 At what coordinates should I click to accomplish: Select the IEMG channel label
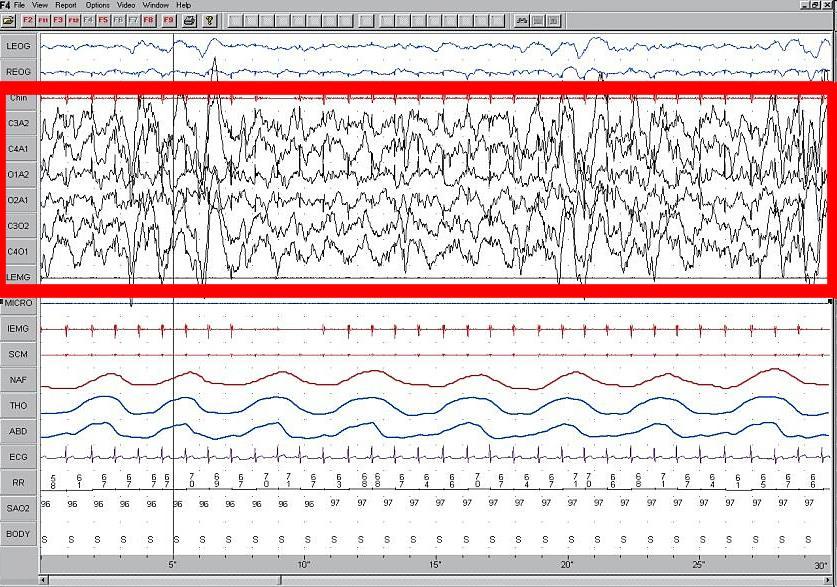pyautogui.click(x=18, y=329)
